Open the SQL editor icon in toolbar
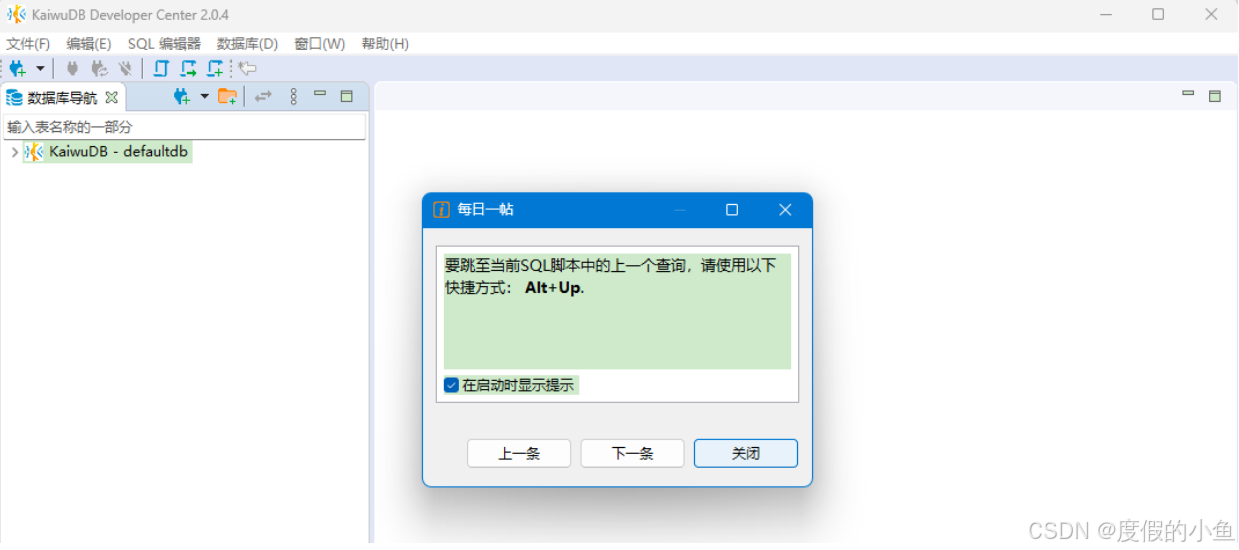Viewport: 1239px width, 550px height. coord(161,68)
